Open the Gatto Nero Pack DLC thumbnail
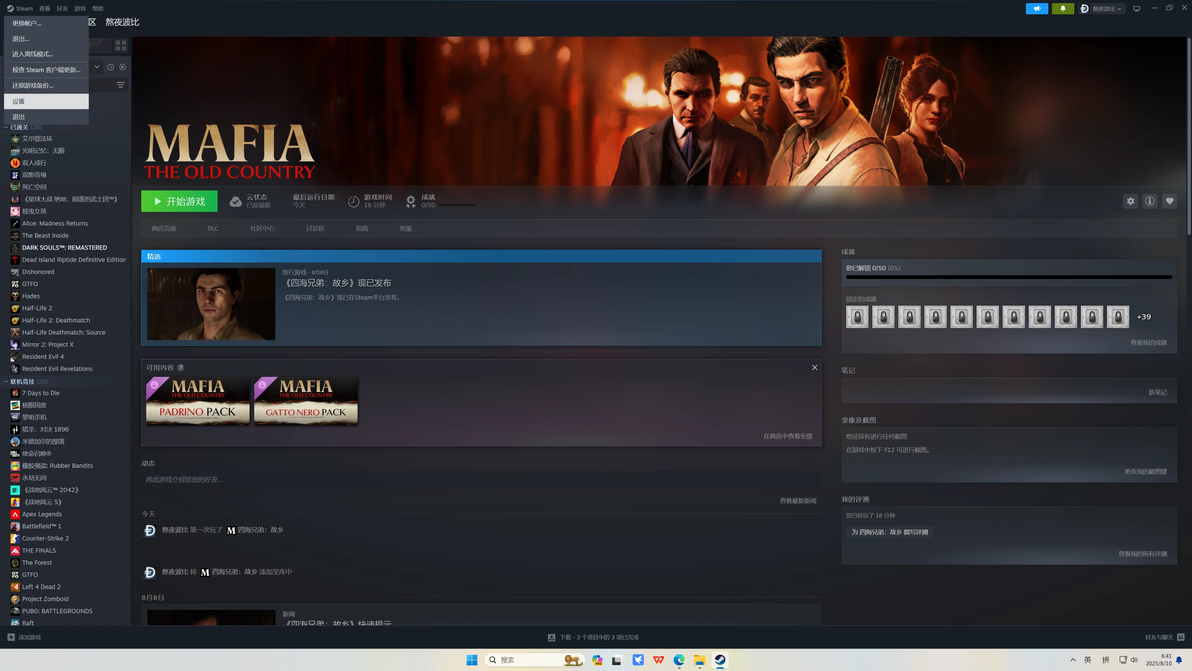 click(306, 400)
